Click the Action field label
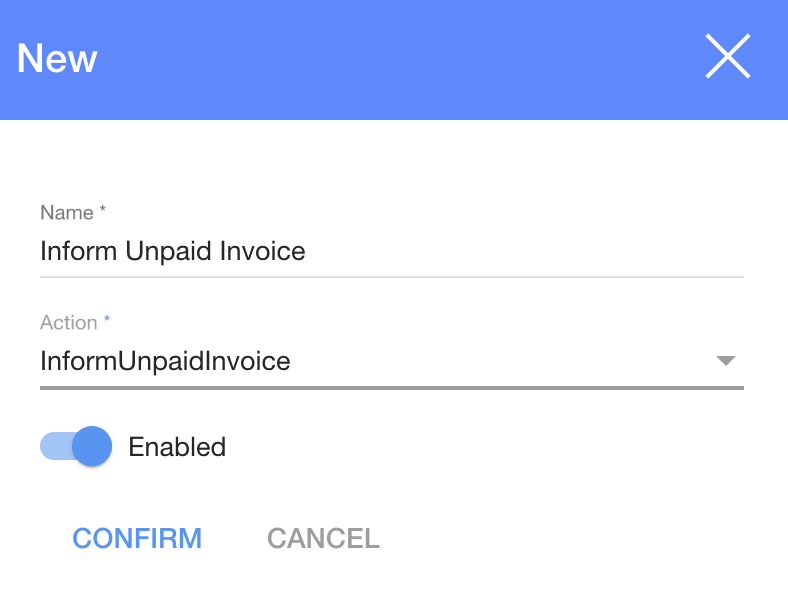Image resolution: width=788 pixels, height=598 pixels. (68, 322)
